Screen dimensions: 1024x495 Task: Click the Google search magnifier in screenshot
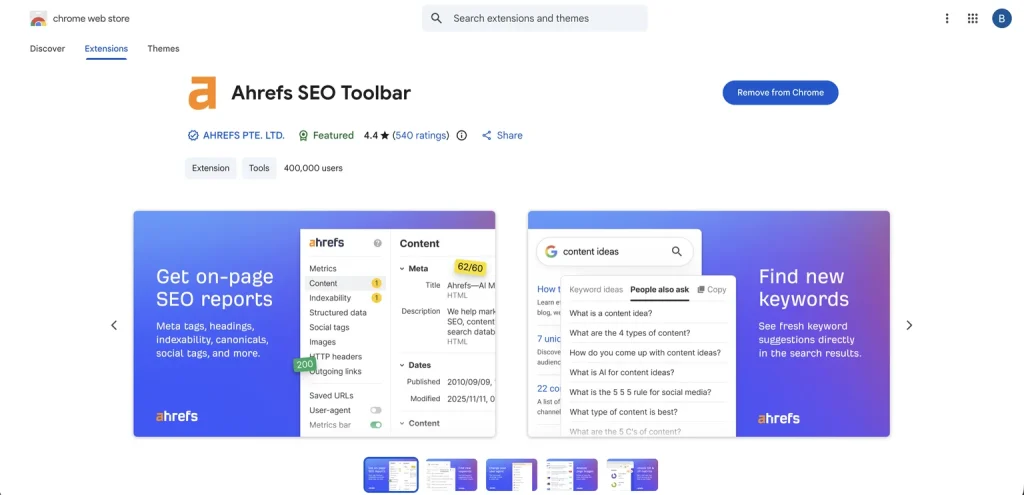click(677, 251)
